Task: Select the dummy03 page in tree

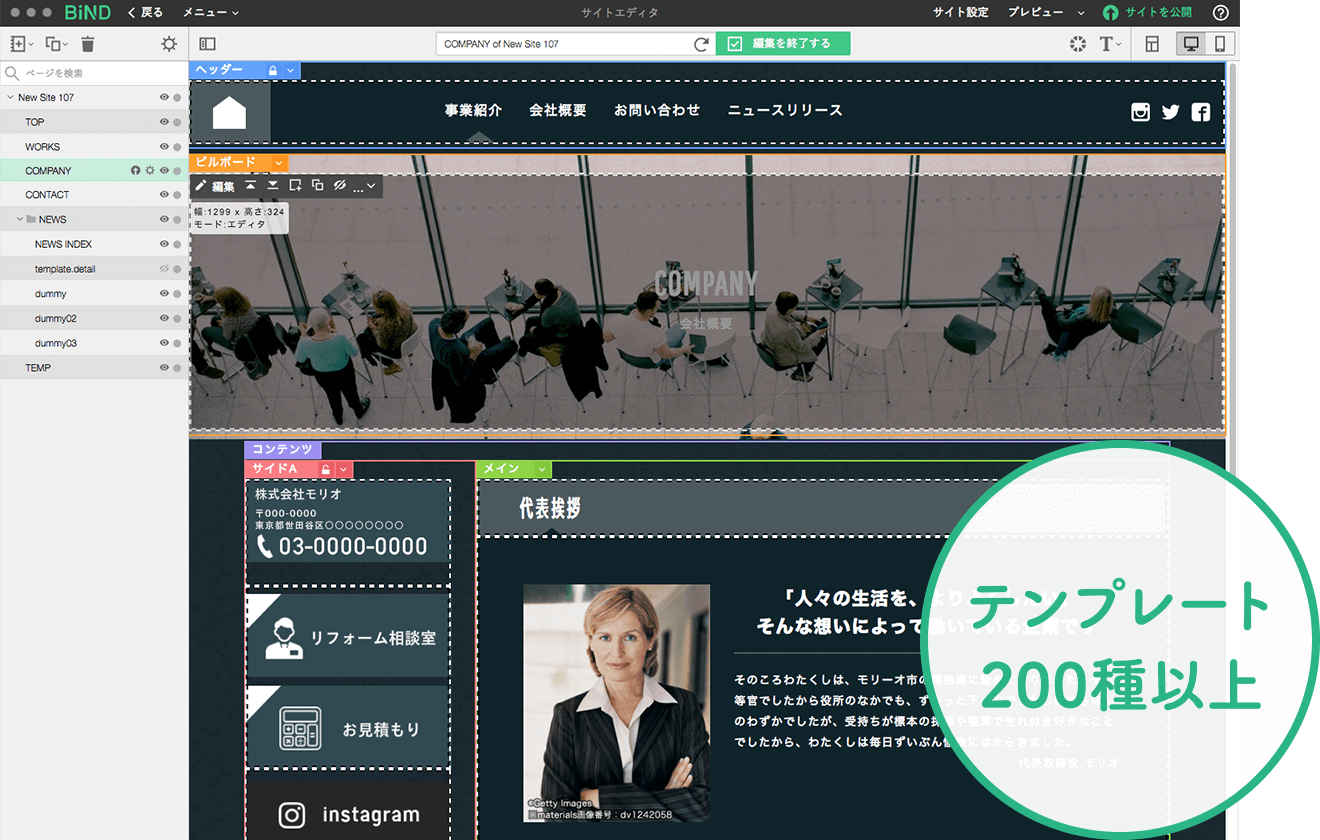Action: [x=94, y=343]
